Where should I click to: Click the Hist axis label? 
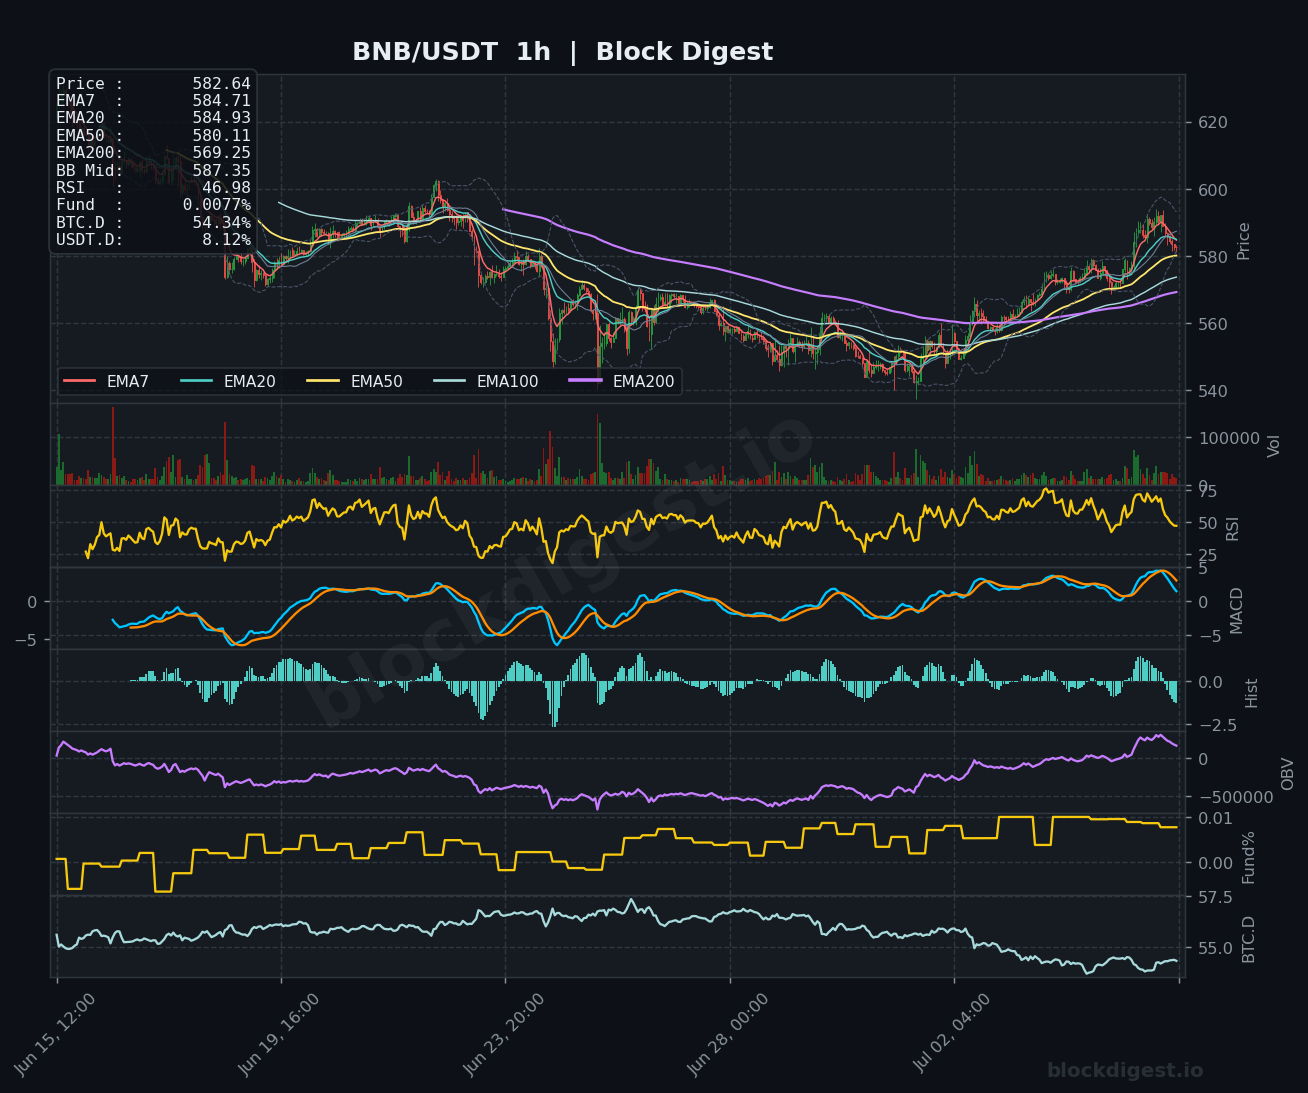(x=1251, y=693)
